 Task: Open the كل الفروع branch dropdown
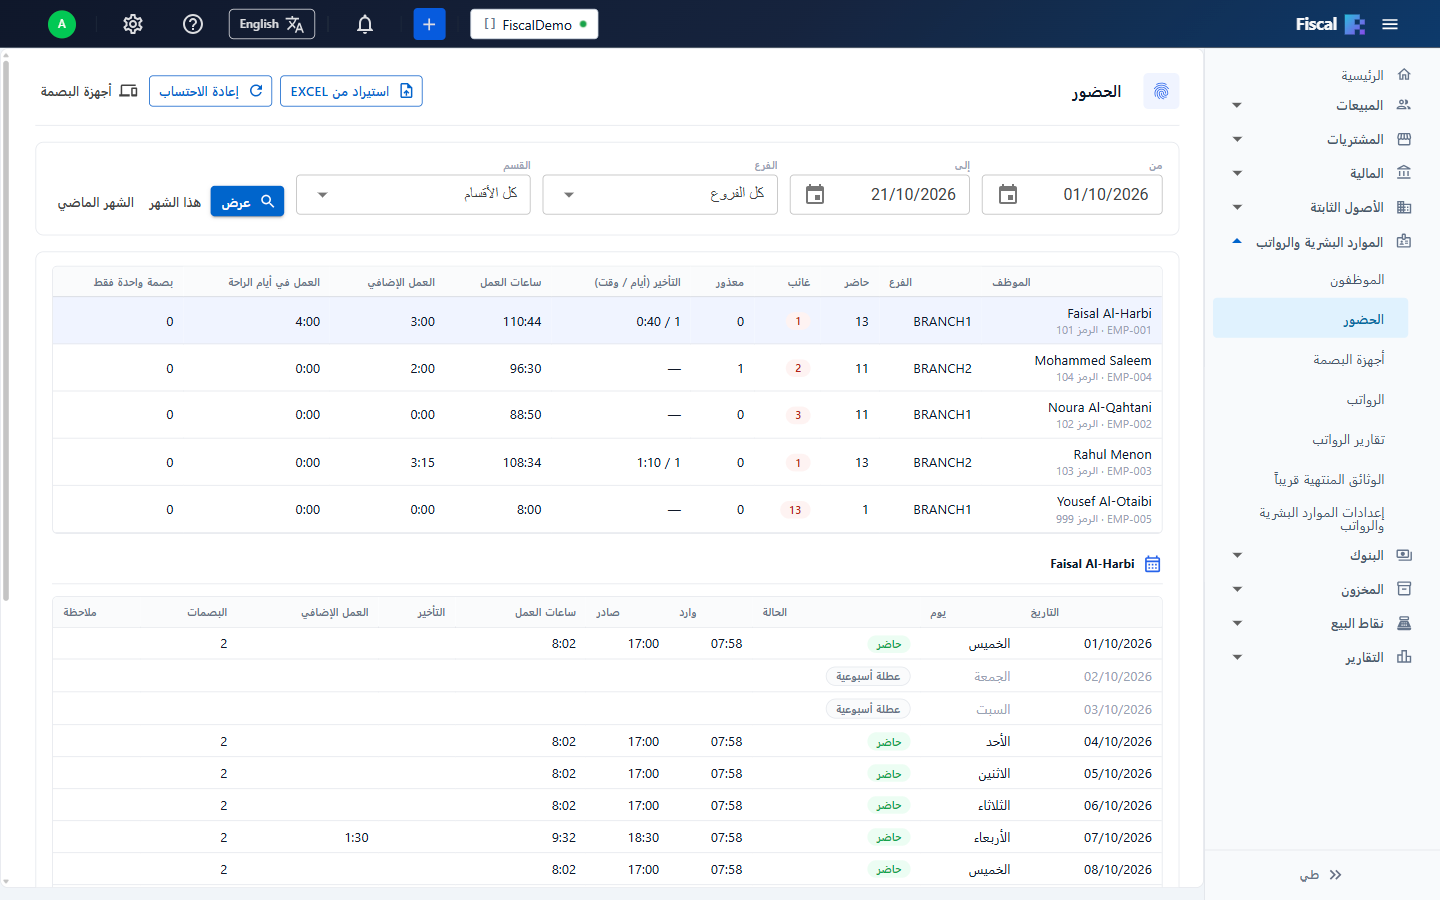click(x=660, y=194)
